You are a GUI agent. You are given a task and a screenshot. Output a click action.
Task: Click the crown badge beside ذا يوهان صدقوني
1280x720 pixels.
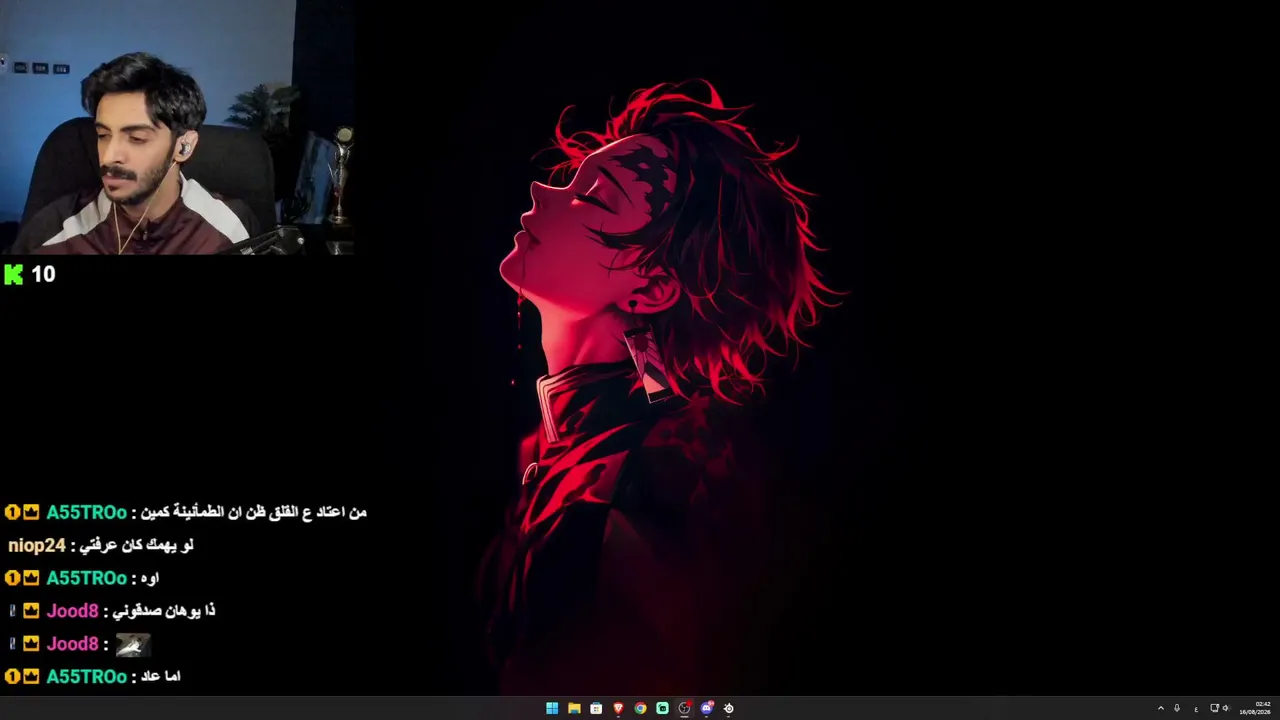pyautogui.click(x=31, y=611)
